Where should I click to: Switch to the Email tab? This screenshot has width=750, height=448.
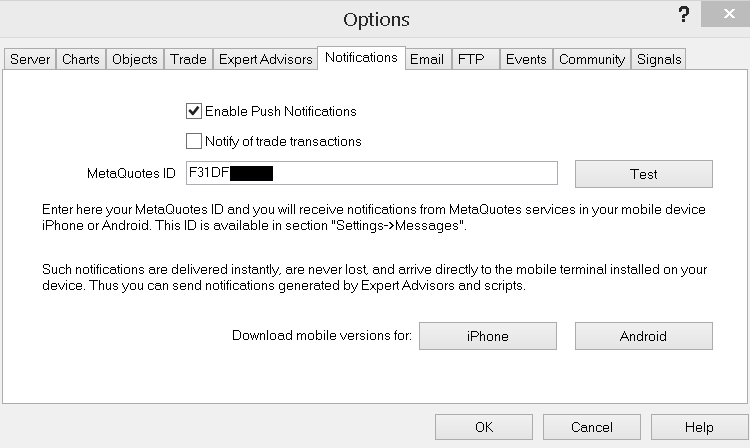tap(427, 59)
